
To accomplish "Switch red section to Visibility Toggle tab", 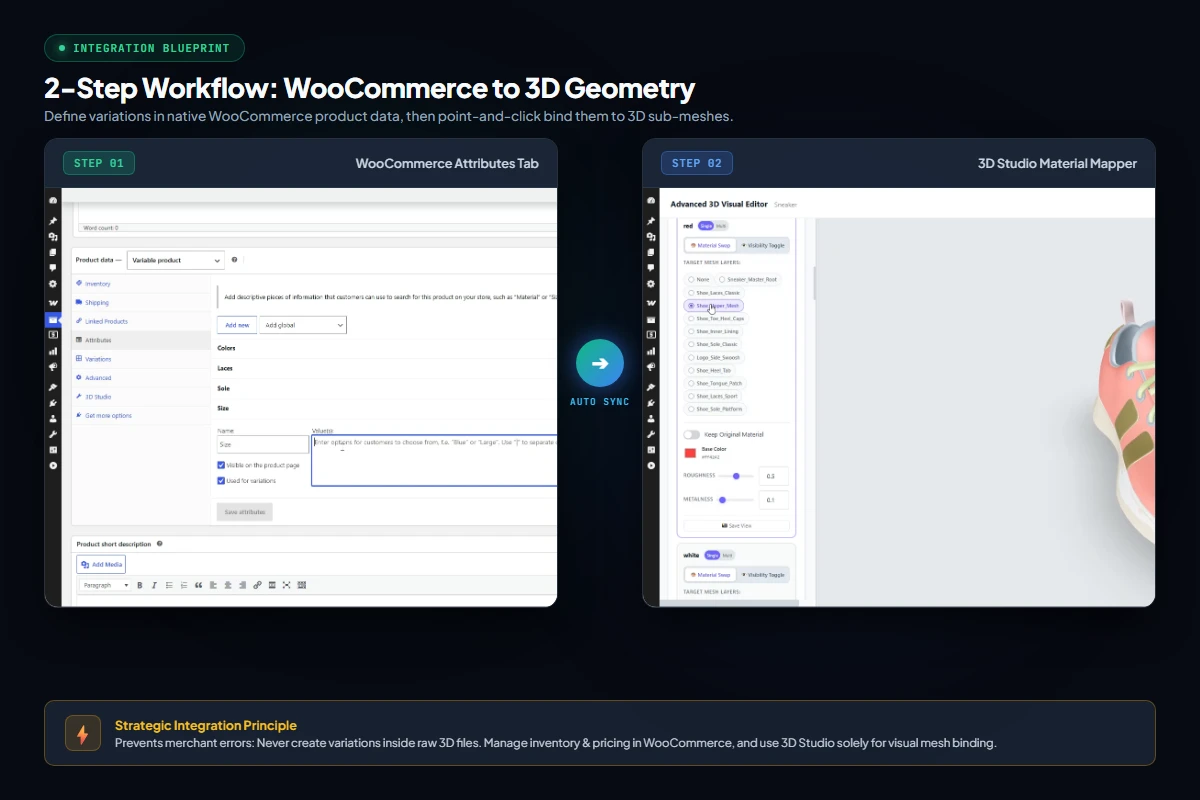I will pyautogui.click(x=764, y=245).
